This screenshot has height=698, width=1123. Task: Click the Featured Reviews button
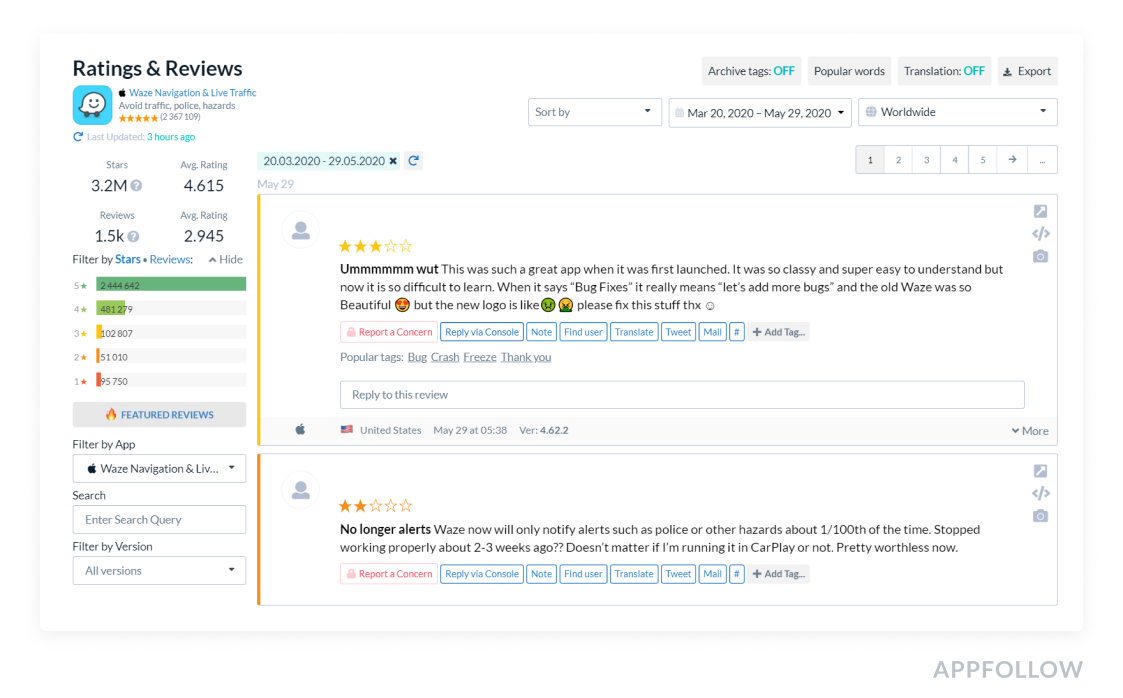pyautogui.click(x=159, y=415)
